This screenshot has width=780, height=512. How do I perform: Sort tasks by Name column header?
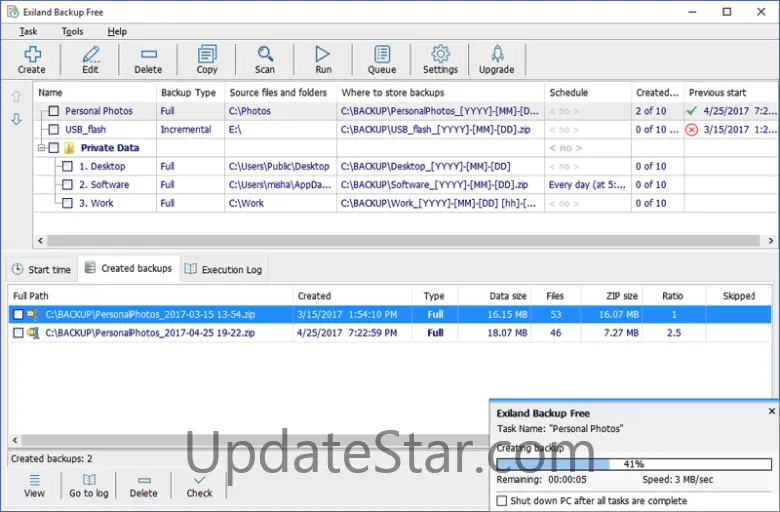pos(95,93)
